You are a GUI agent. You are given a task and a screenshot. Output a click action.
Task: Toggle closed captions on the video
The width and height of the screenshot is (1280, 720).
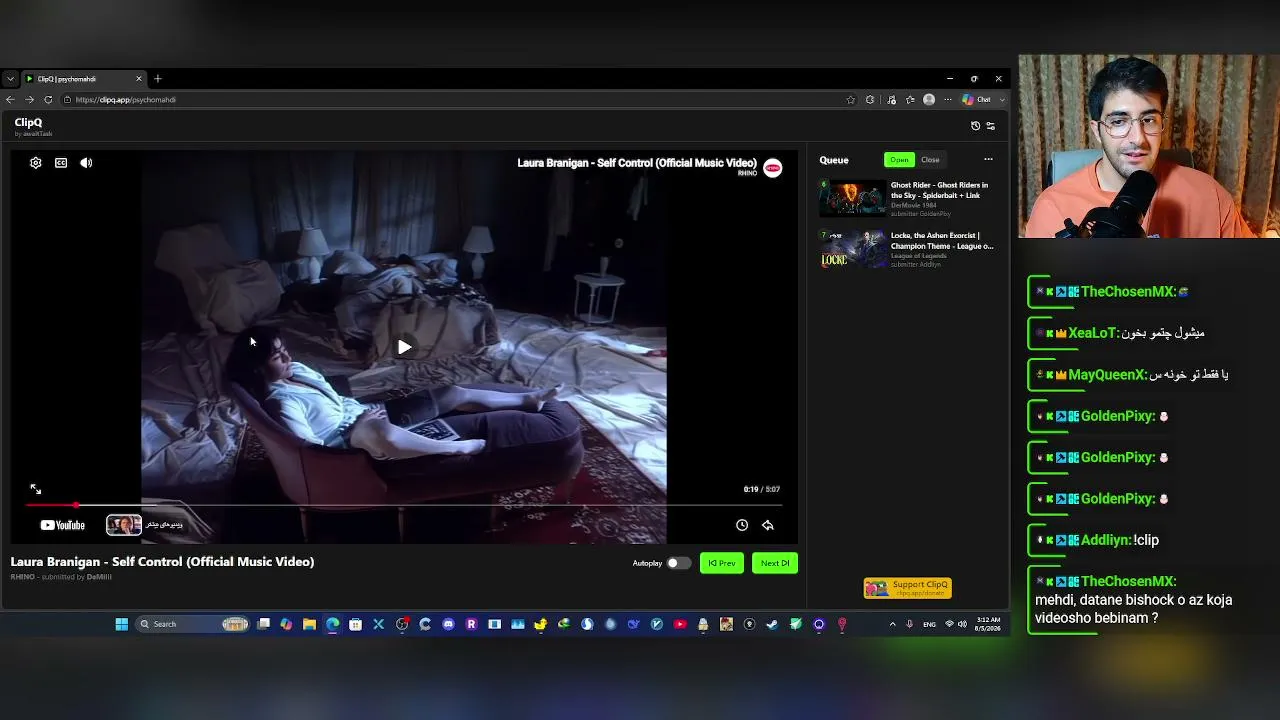[x=61, y=163]
